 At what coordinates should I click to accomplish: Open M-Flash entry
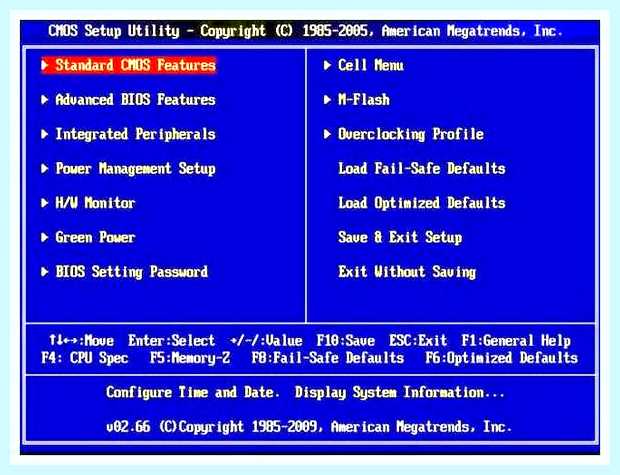pos(364,99)
